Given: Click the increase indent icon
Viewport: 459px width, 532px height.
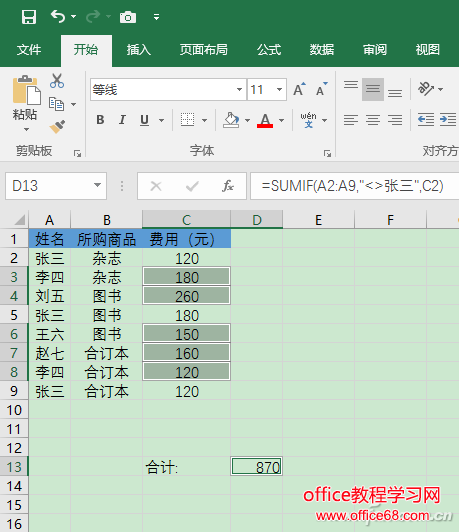Looking at the screenshot, I should tap(448, 120).
